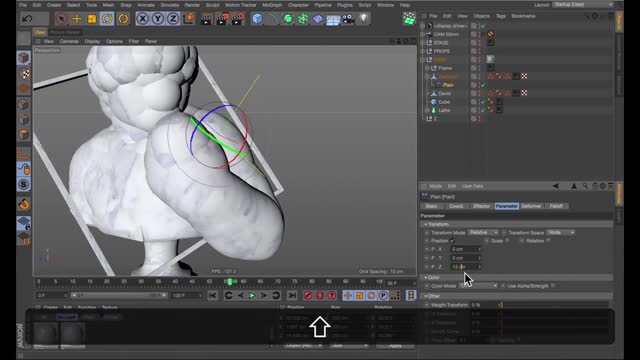
Task: Click the record active objects button
Action: pyautogui.click(x=308, y=296)
